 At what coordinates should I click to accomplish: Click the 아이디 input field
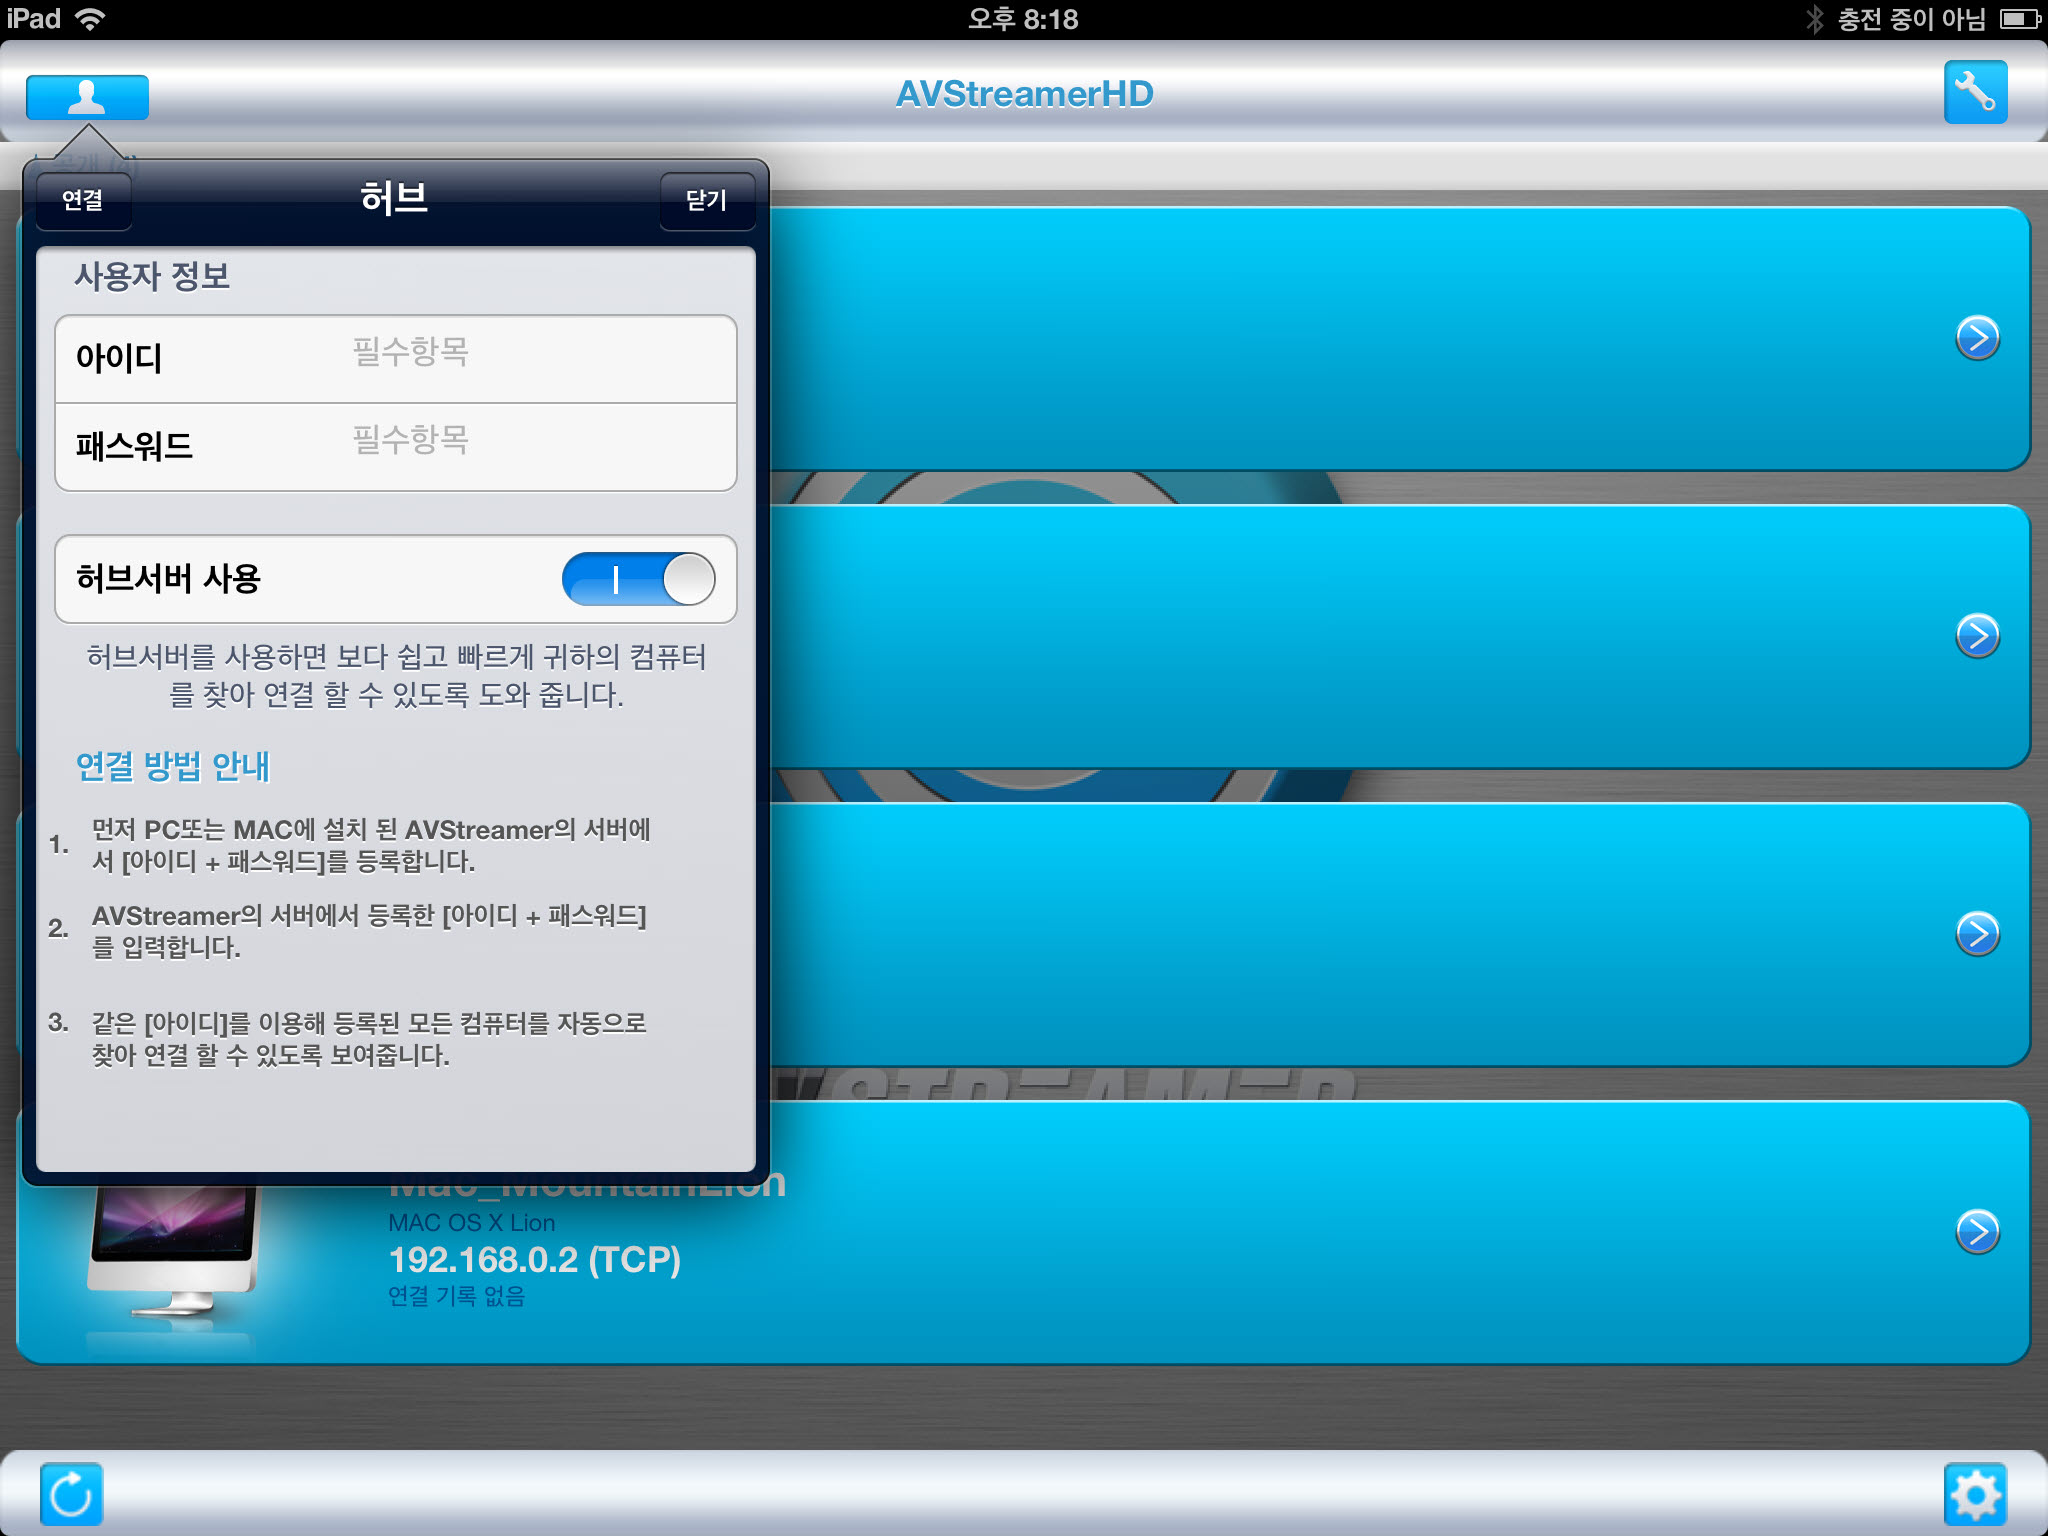396,359
